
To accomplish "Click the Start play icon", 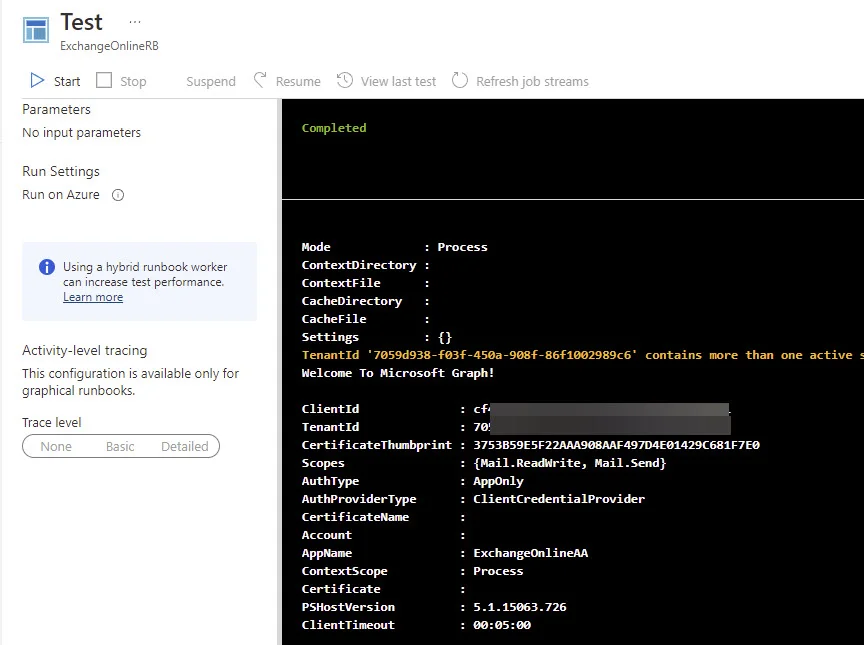I will (37, 81).
